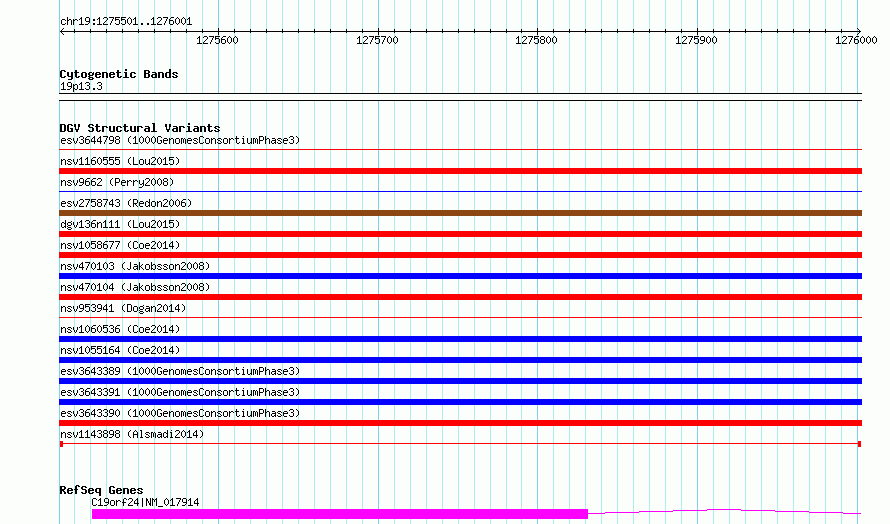Click the 1275700 ruler tick label
Viewport: 890px width, 524px height.
[x=377, y=40]
